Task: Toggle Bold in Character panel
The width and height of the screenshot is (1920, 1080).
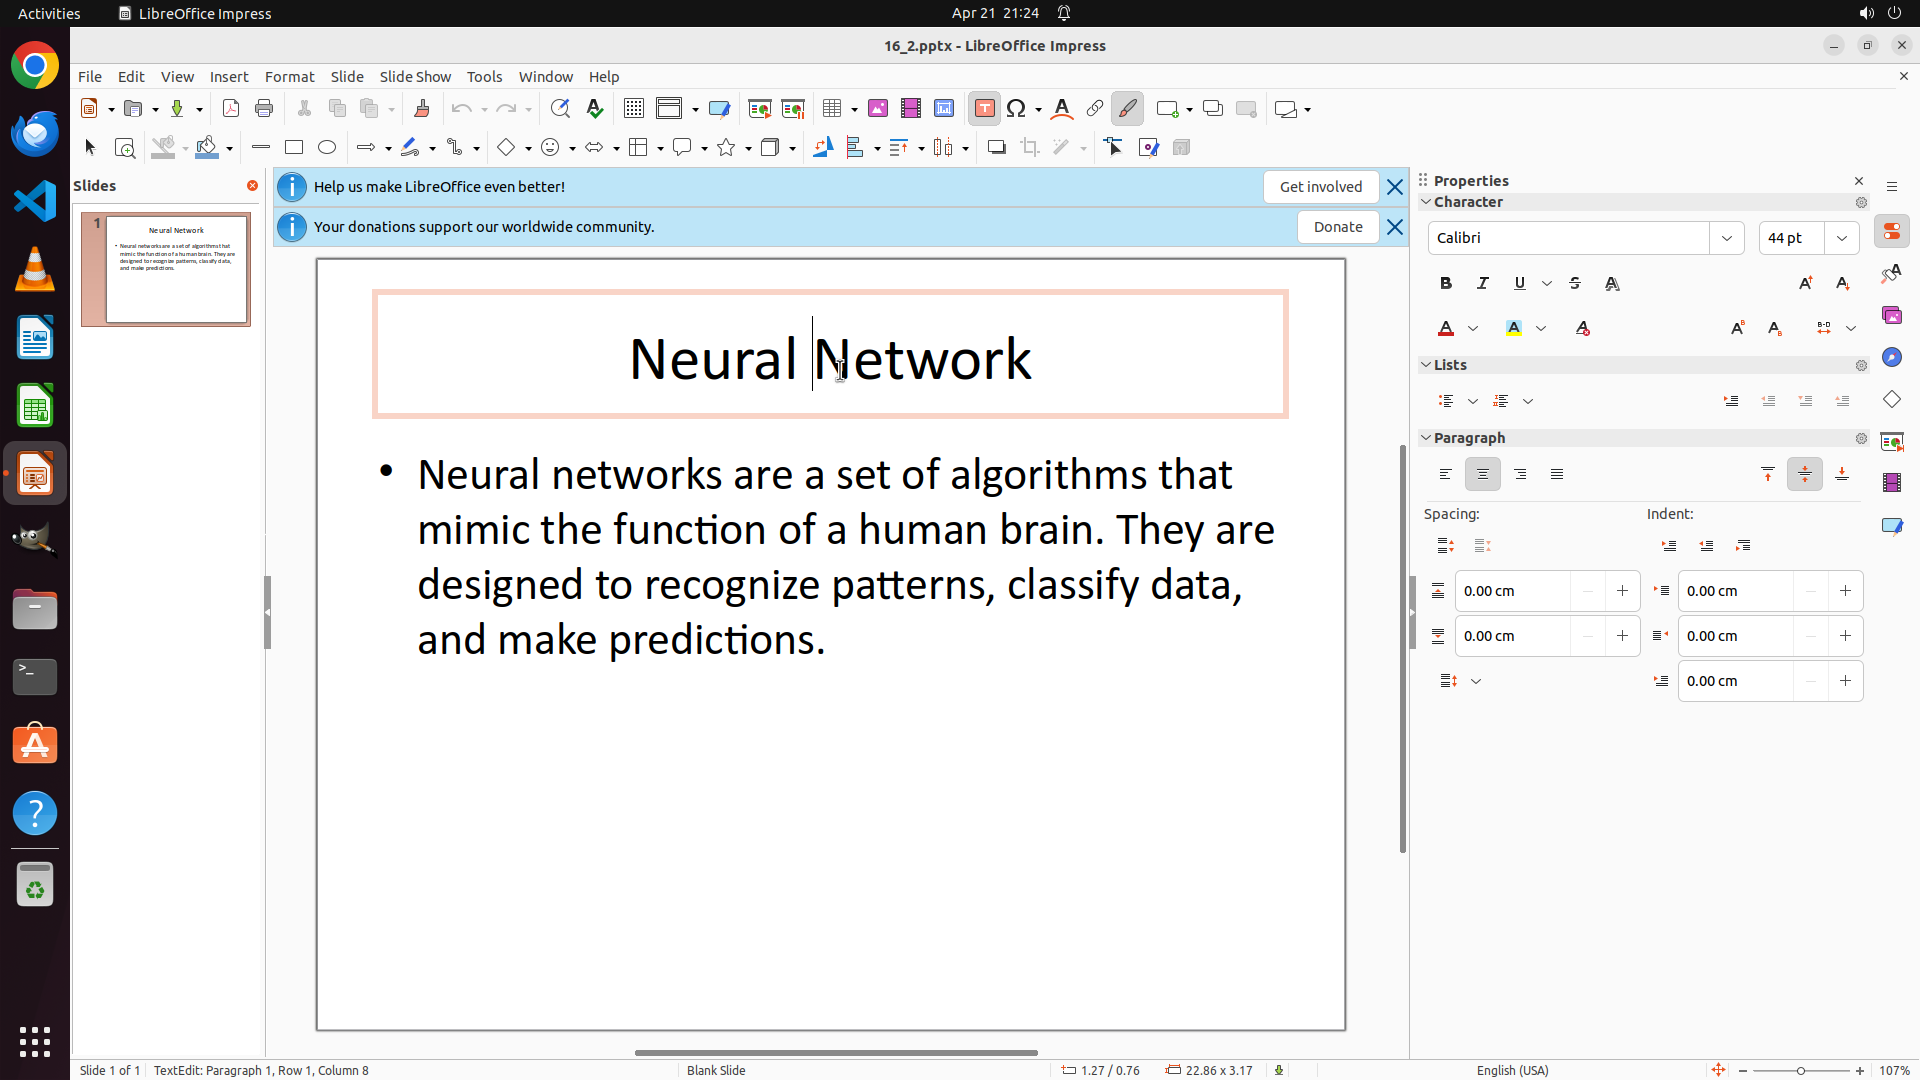Action: (x=1446, y=284)
